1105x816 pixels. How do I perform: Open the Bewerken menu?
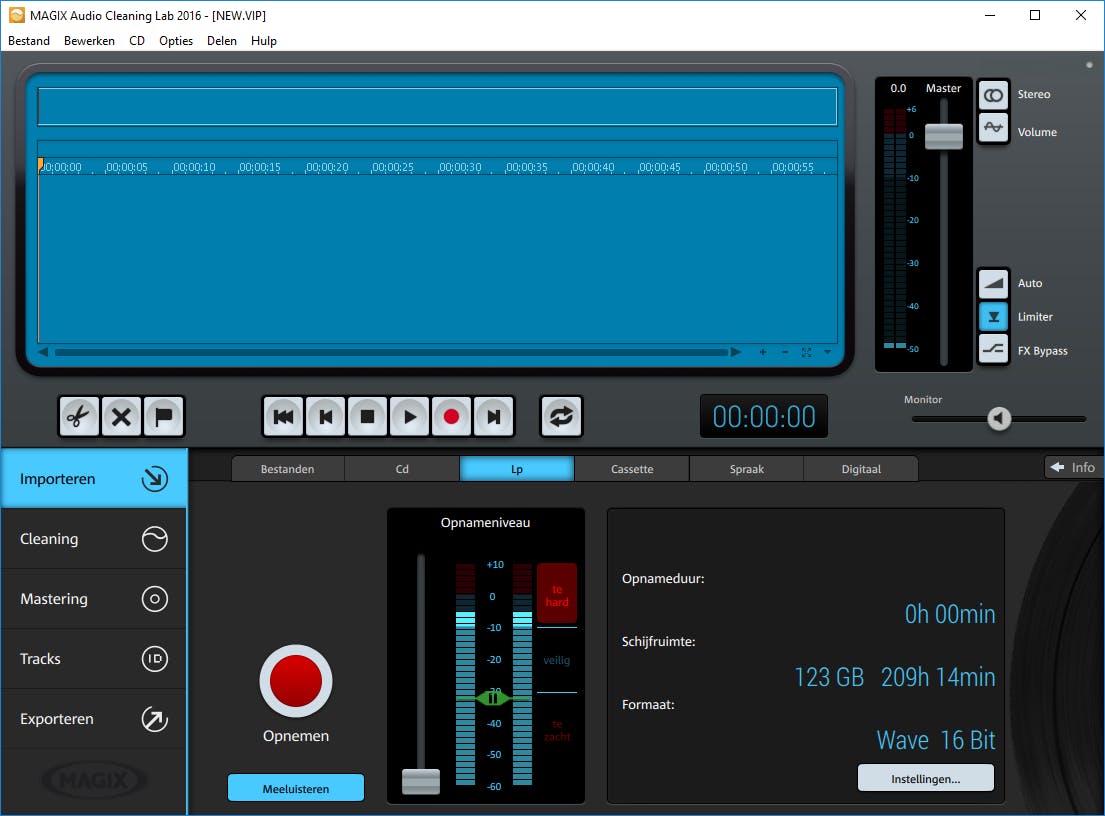89,41
